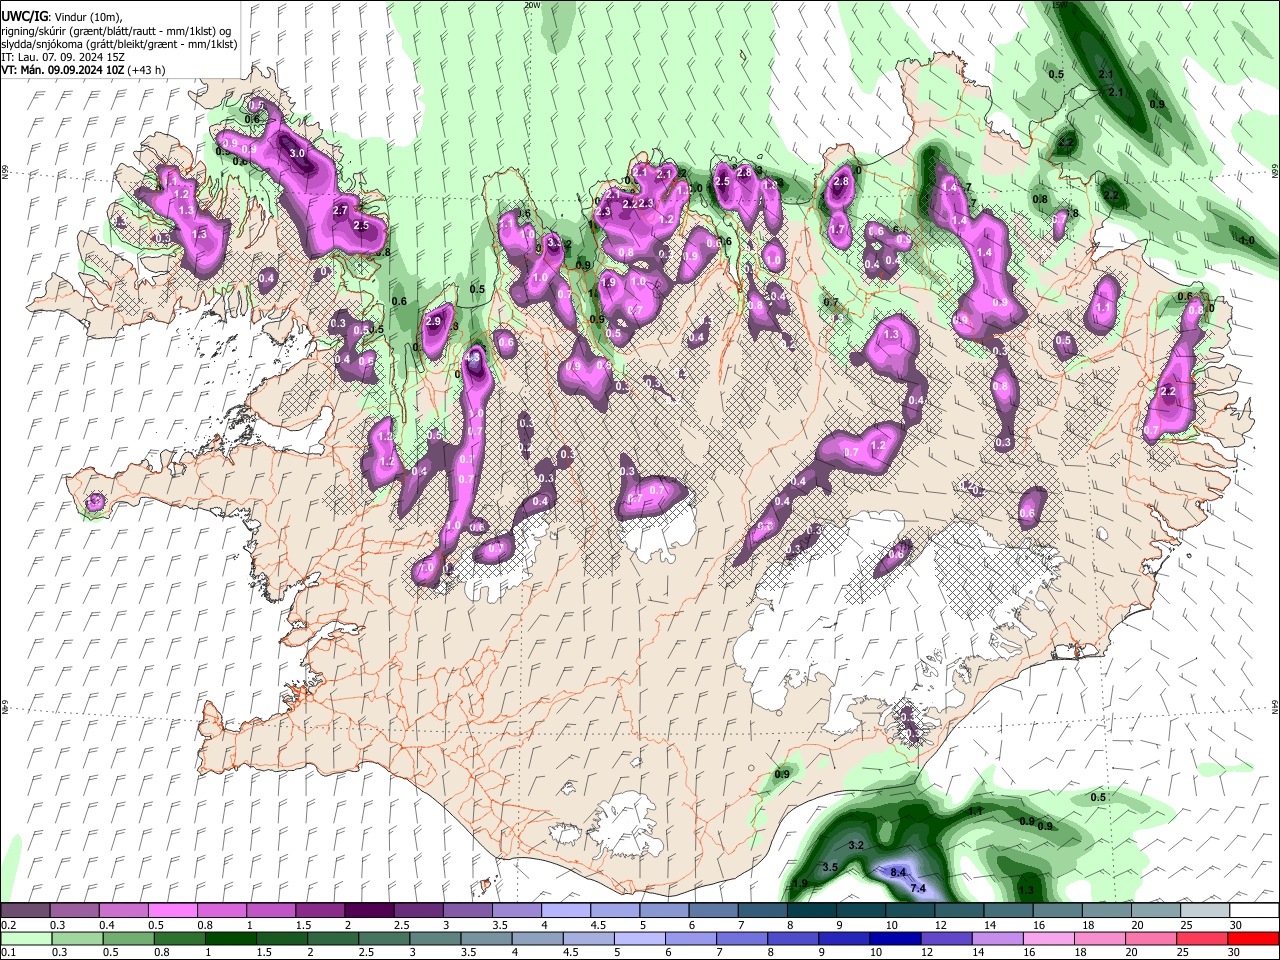Image resolution: width=1280 pixels, height=960 pixels.
Task: Click the 7.4 precipitation value offshore
Action: [x=918, y=888]
